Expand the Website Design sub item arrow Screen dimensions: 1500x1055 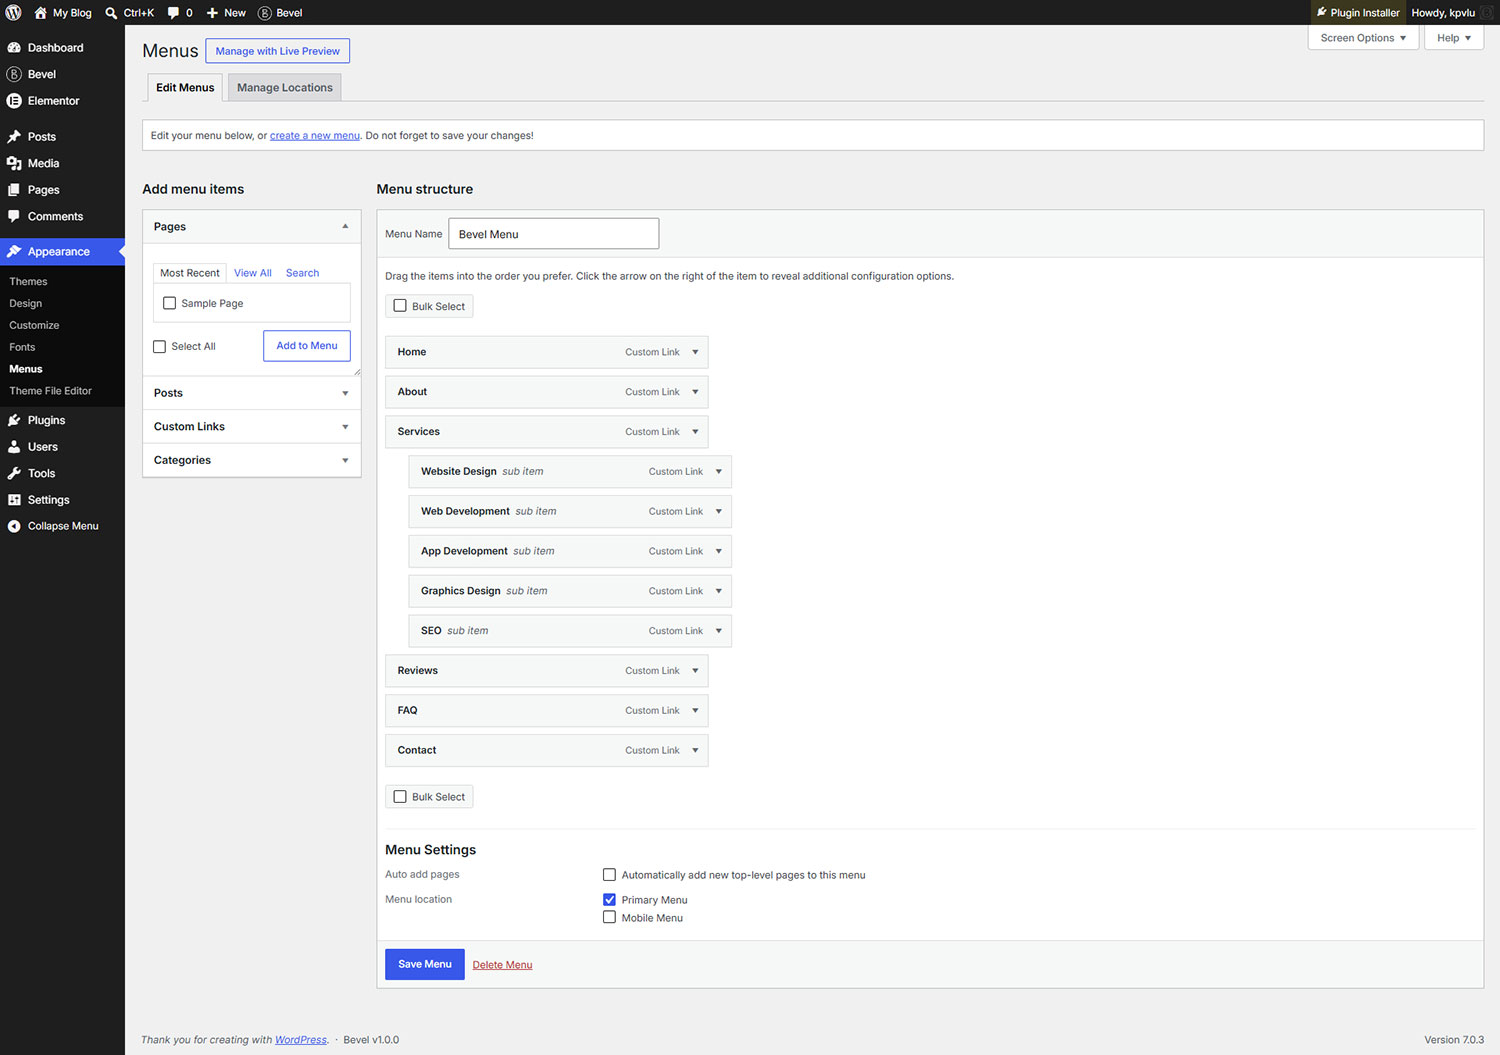718,472
